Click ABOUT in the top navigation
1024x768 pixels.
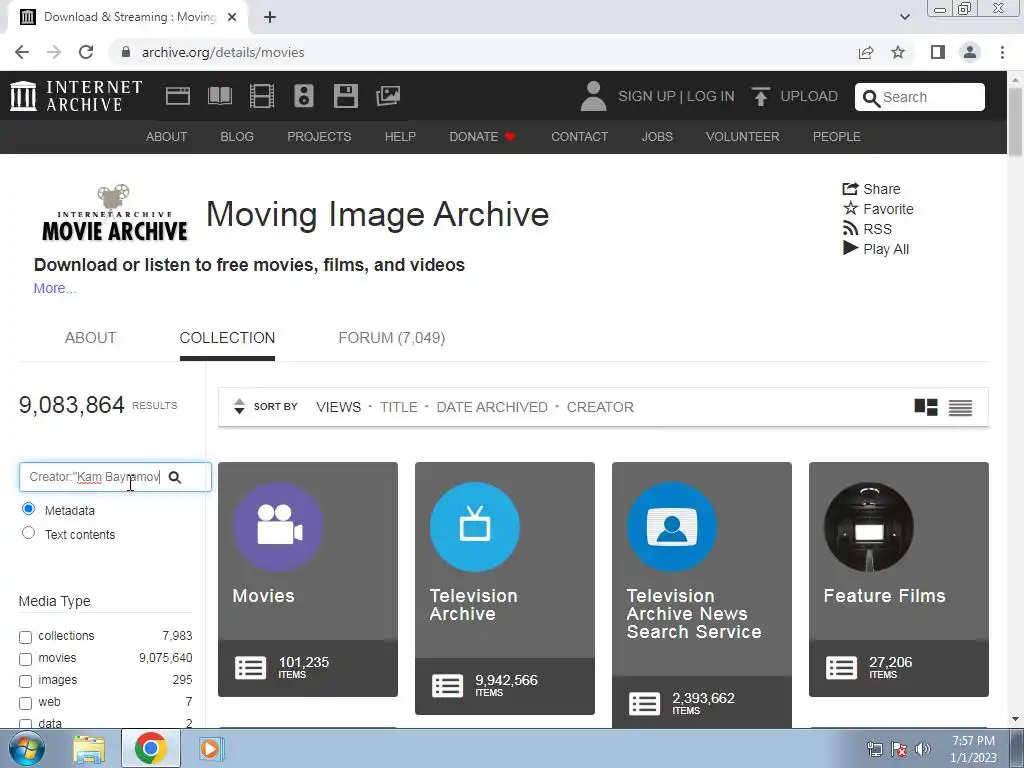[167, 136]
